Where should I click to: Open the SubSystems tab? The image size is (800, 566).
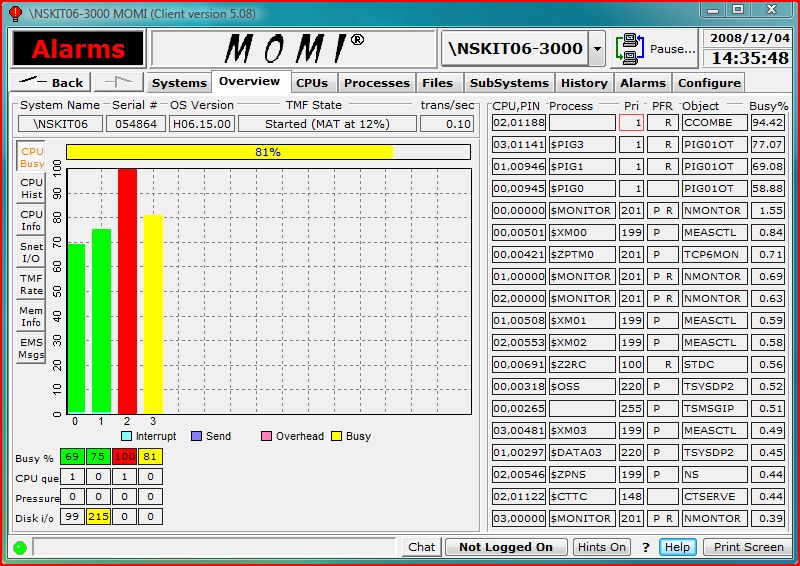[509, 83]
